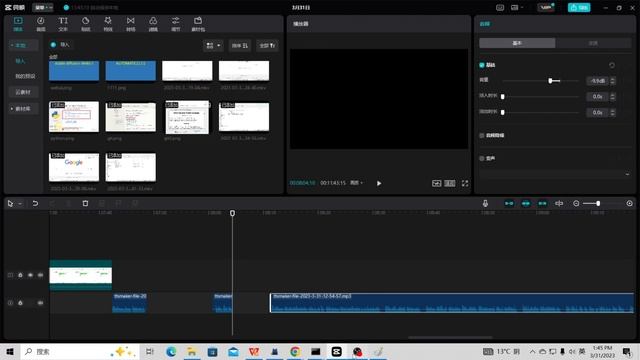The width and height of the screenshot is (640, 360).
Task: Reset the basic audio settings
Action: point(612,65)
